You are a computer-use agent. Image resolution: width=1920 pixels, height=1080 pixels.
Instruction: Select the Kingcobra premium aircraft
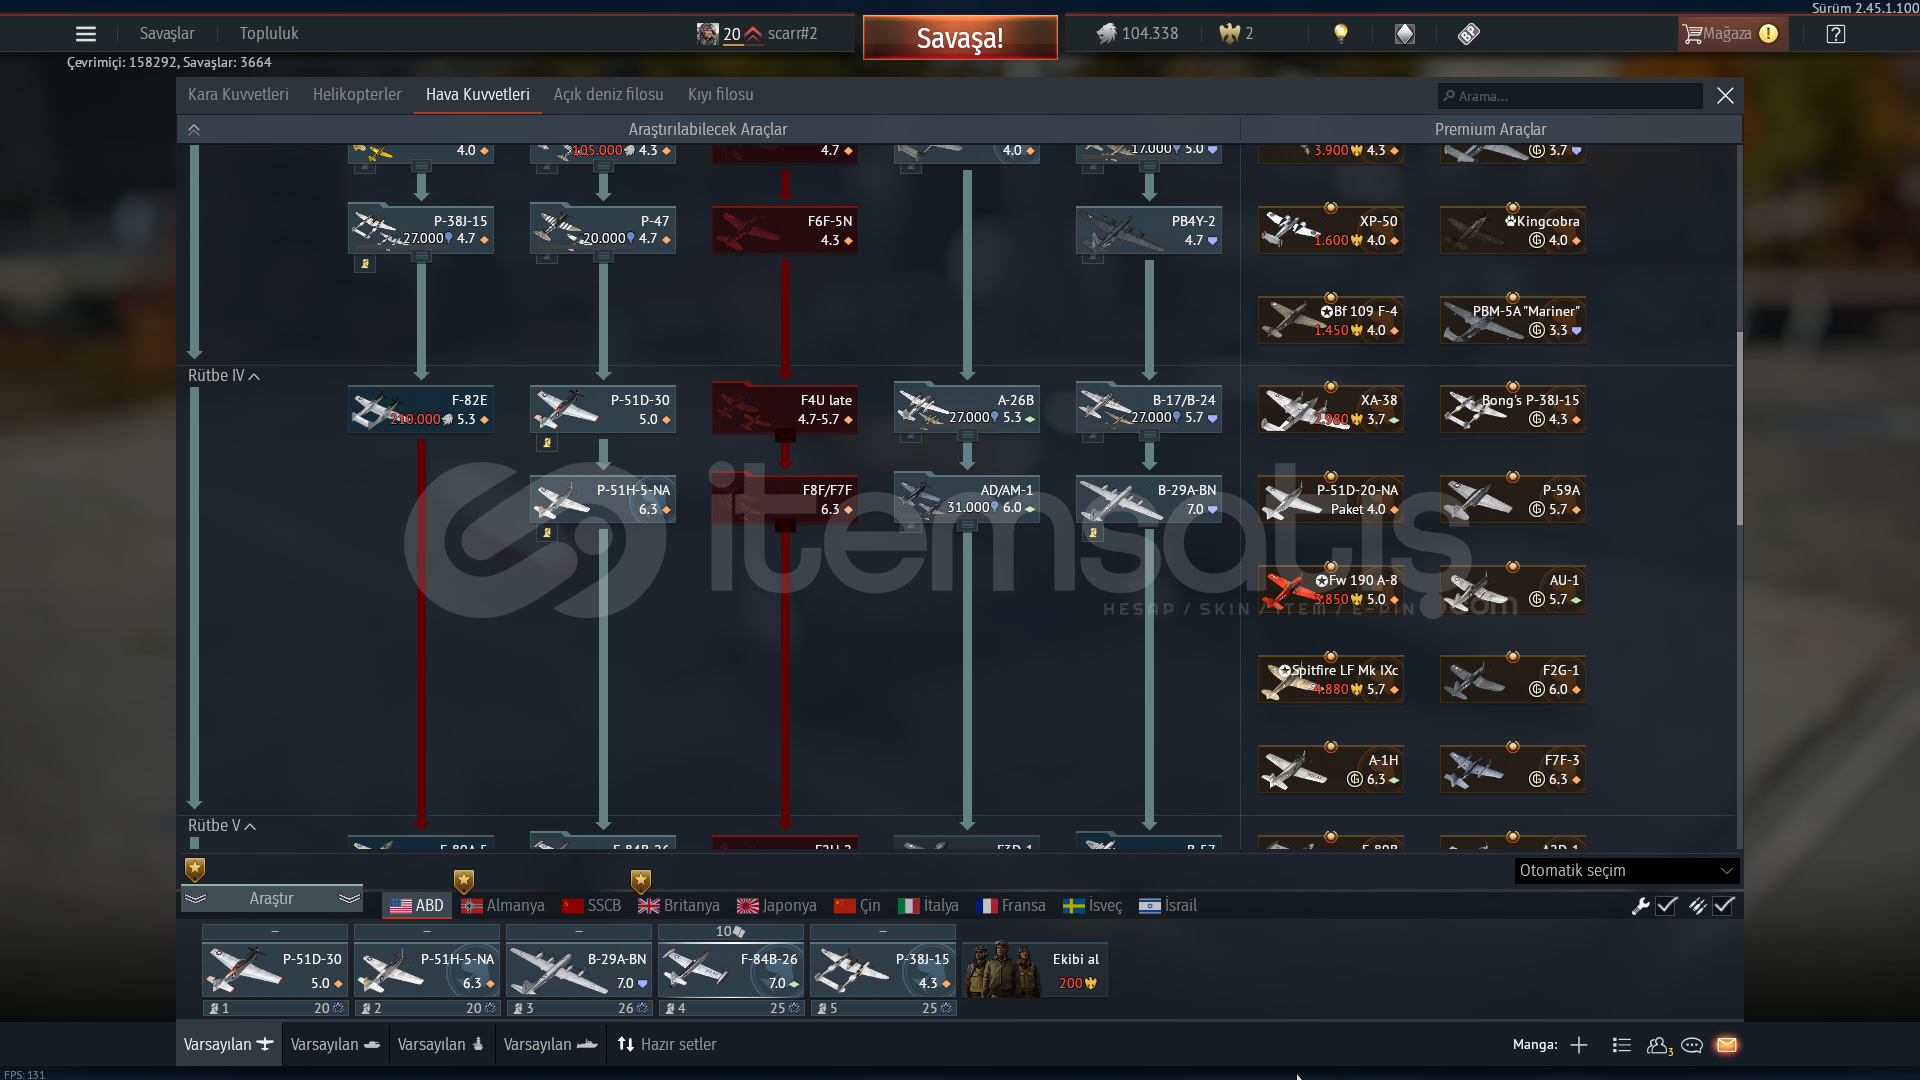1513,230
